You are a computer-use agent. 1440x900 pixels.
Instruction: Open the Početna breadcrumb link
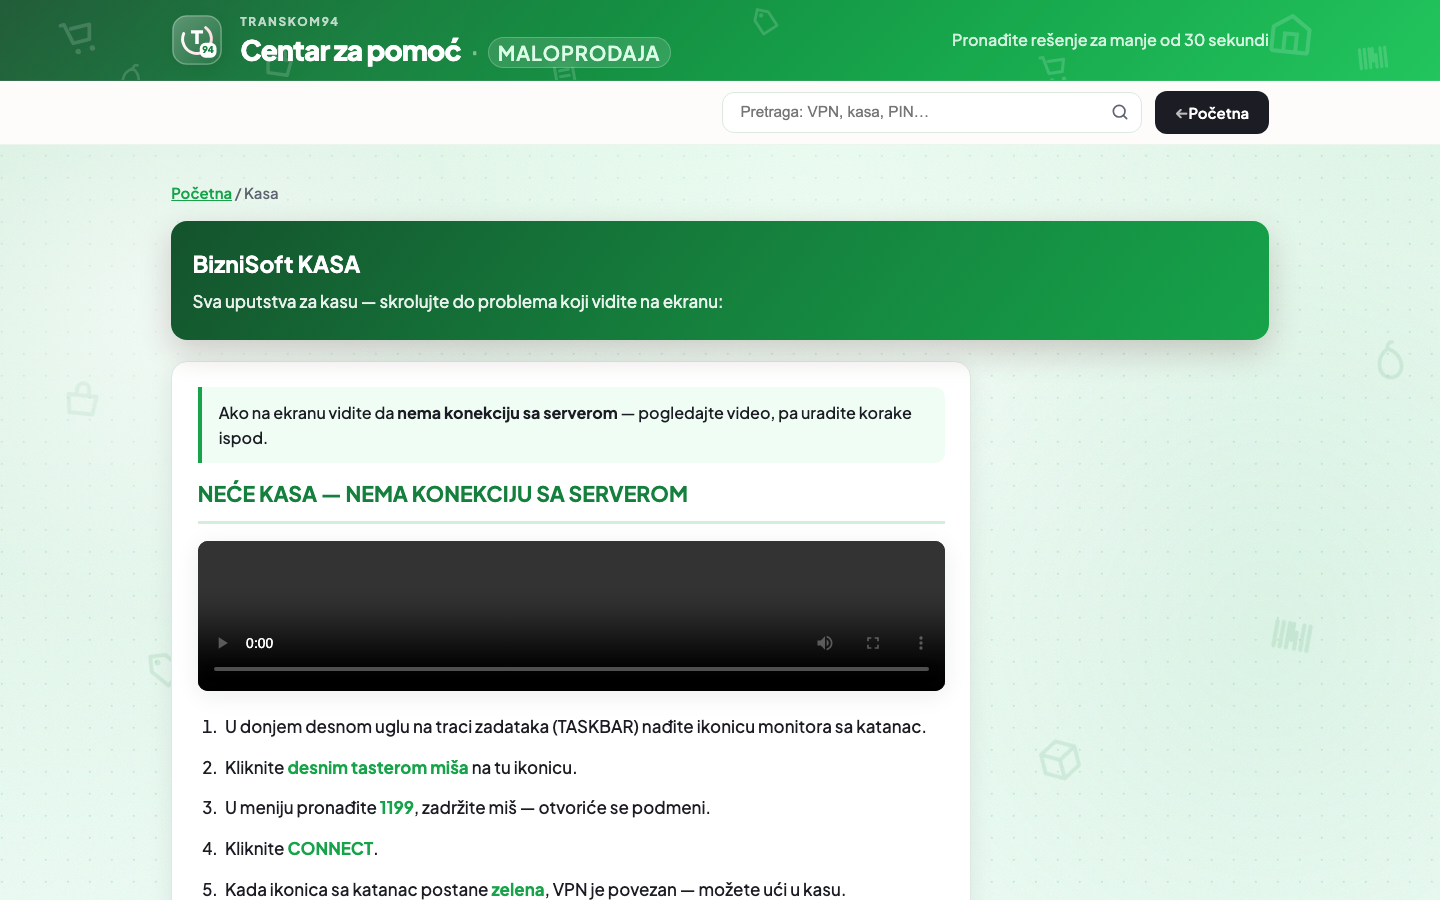pos(201,193)
